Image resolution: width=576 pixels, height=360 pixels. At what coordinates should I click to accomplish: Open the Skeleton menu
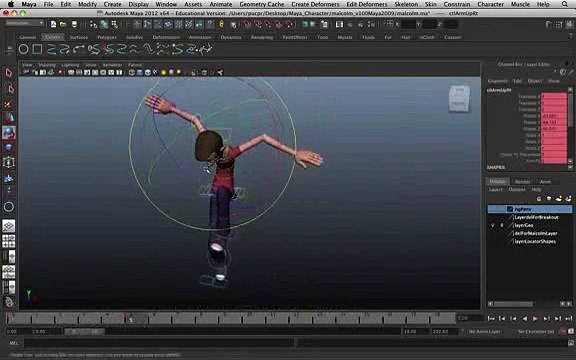[406, 4]
